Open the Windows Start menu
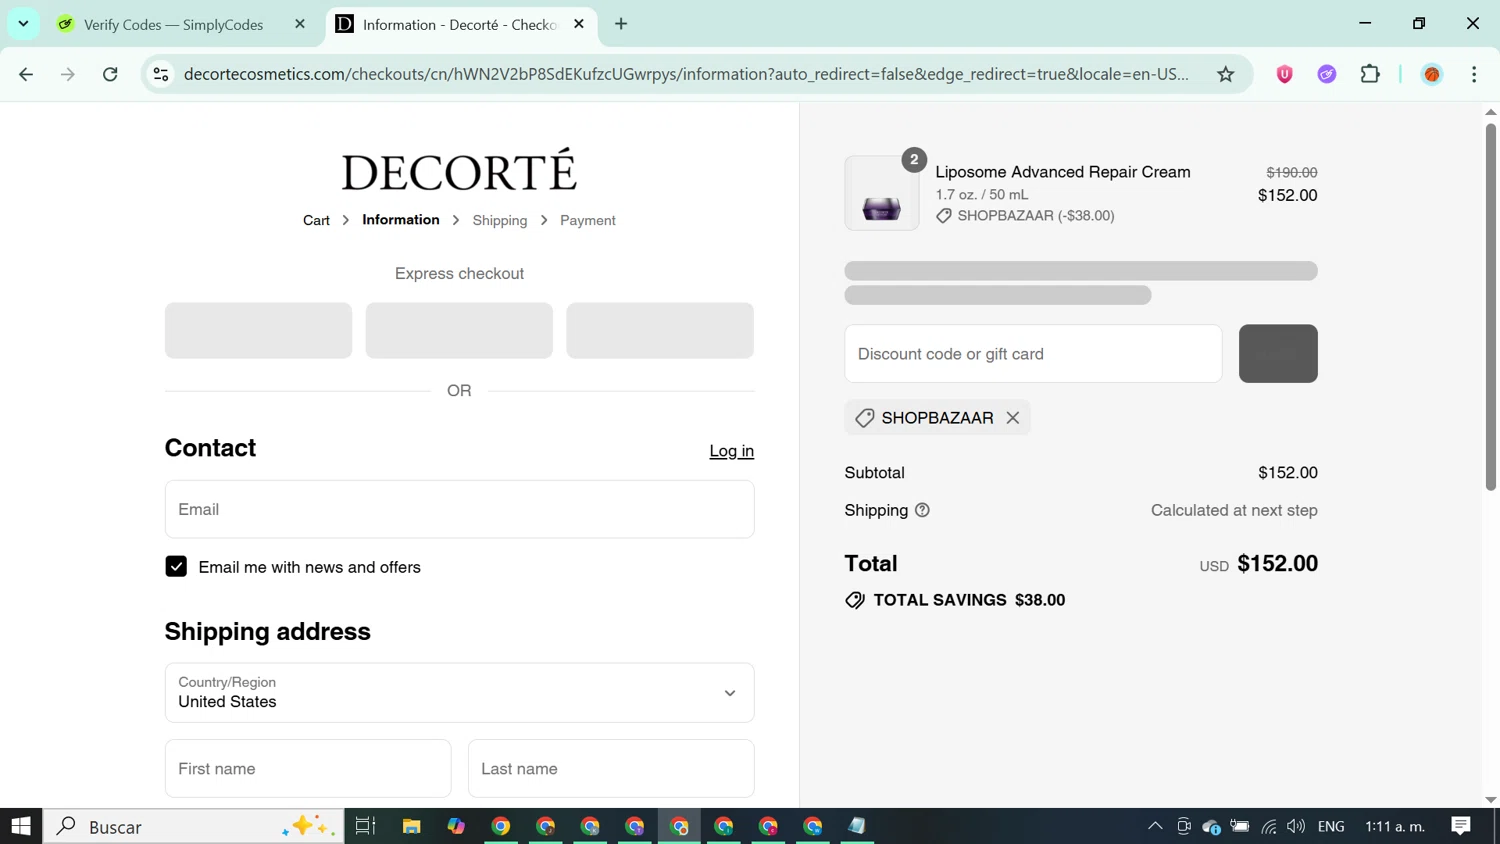 (x=21, y=826)
